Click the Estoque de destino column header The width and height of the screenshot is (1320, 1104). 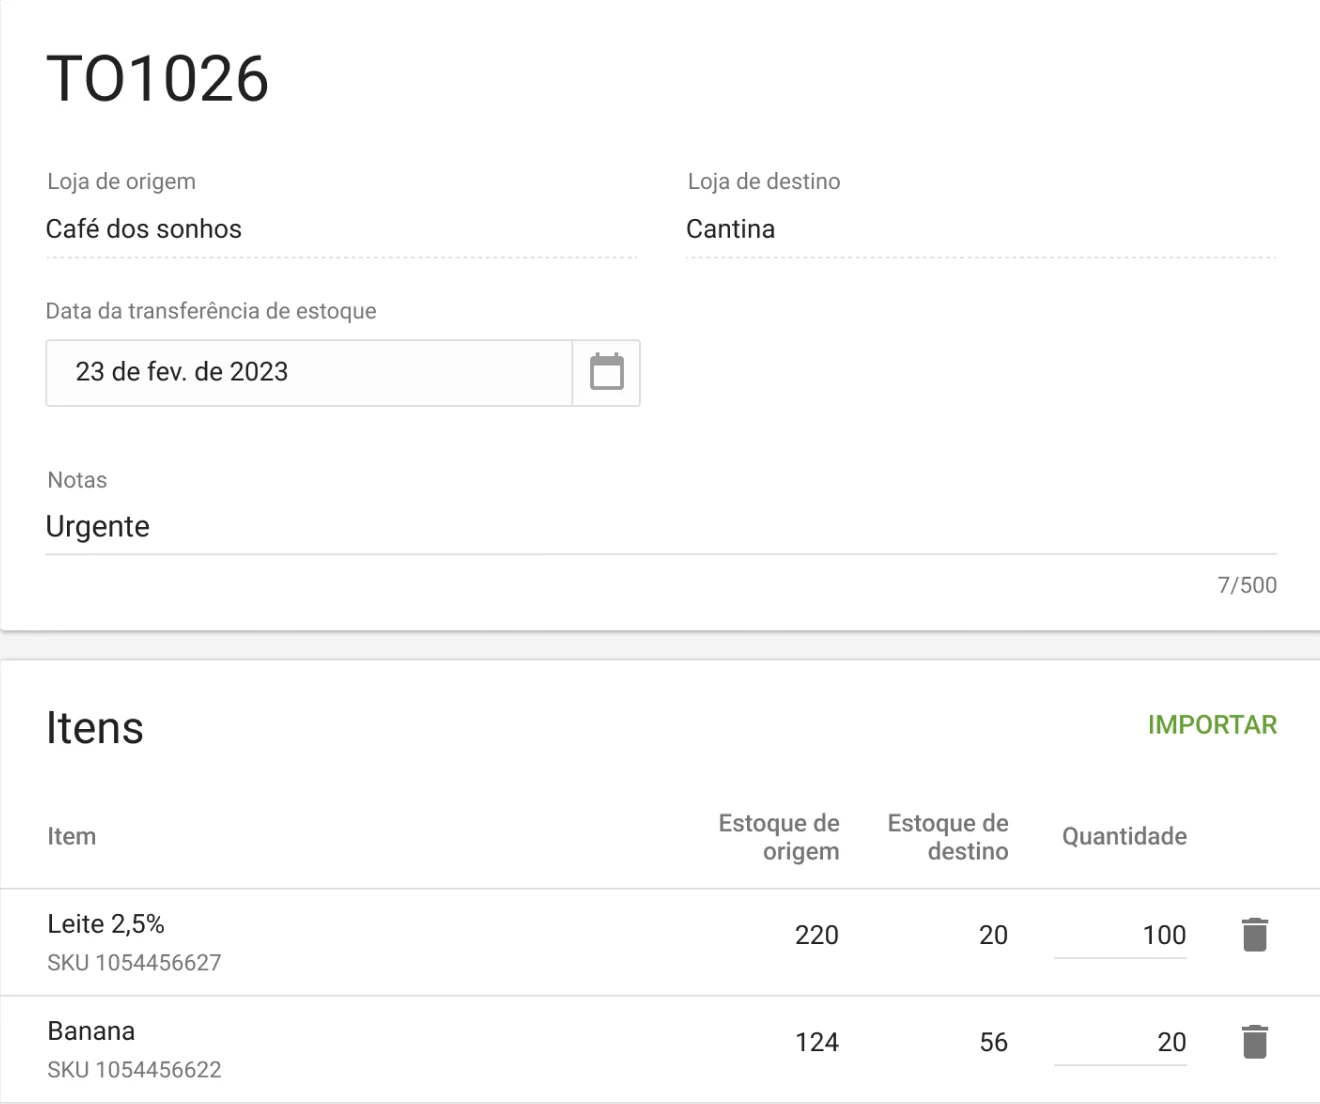[948, 837]
